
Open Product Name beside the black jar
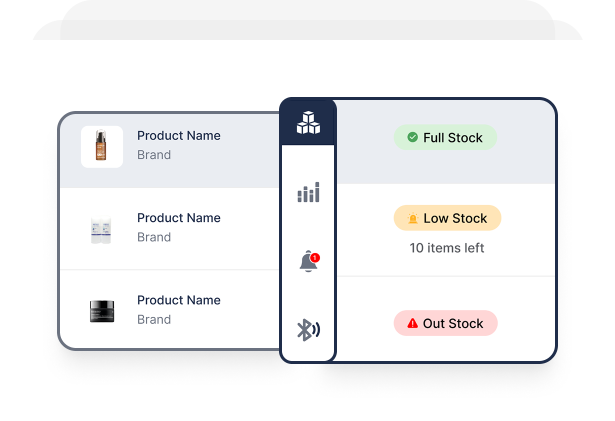pos(179,300)
